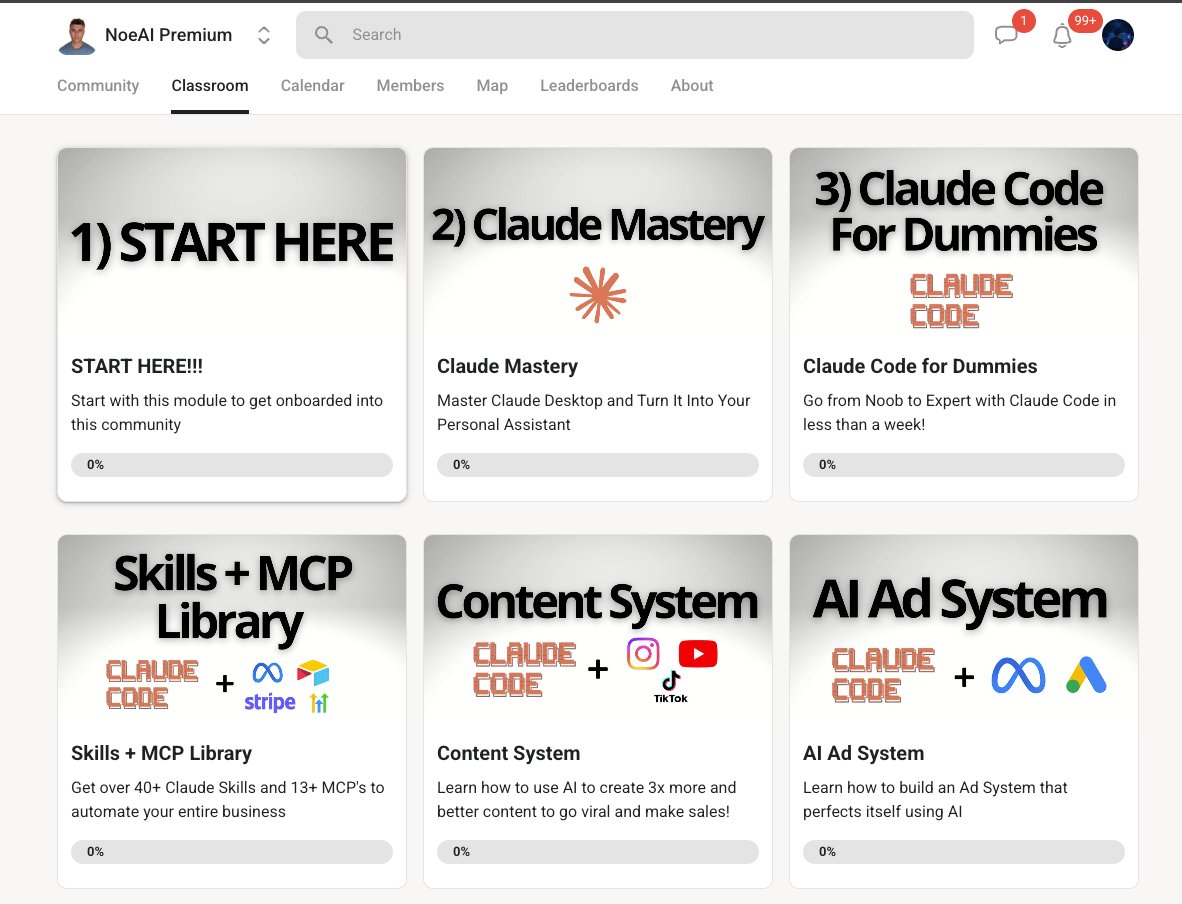This screenshot has height=904, width=1182.
Task: Select the Instagram icon on Content System card
Action: (x=643, y=654)
